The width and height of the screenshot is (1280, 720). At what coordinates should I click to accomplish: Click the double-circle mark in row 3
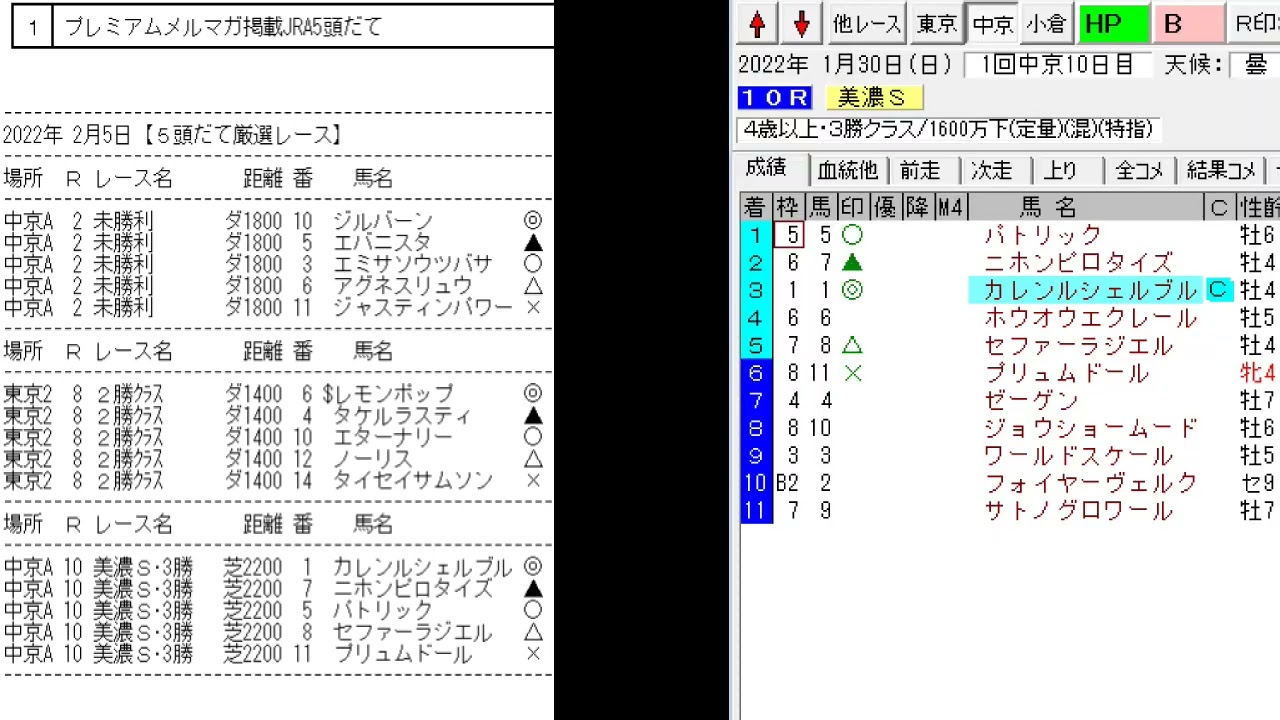point(852,290)
